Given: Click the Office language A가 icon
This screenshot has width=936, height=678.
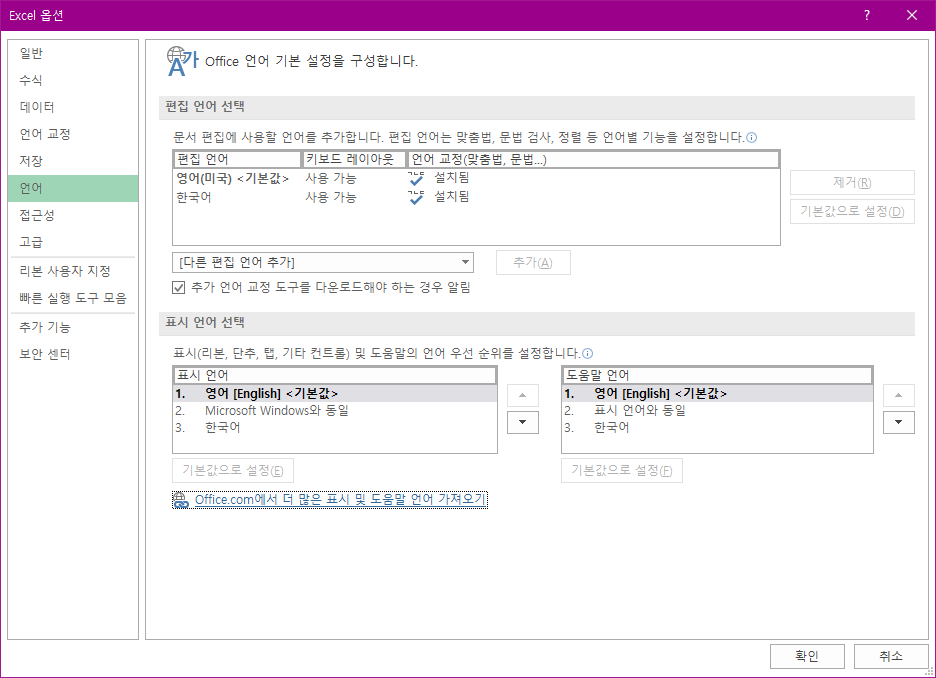Looking at the screenshot, I should [182, 61].
